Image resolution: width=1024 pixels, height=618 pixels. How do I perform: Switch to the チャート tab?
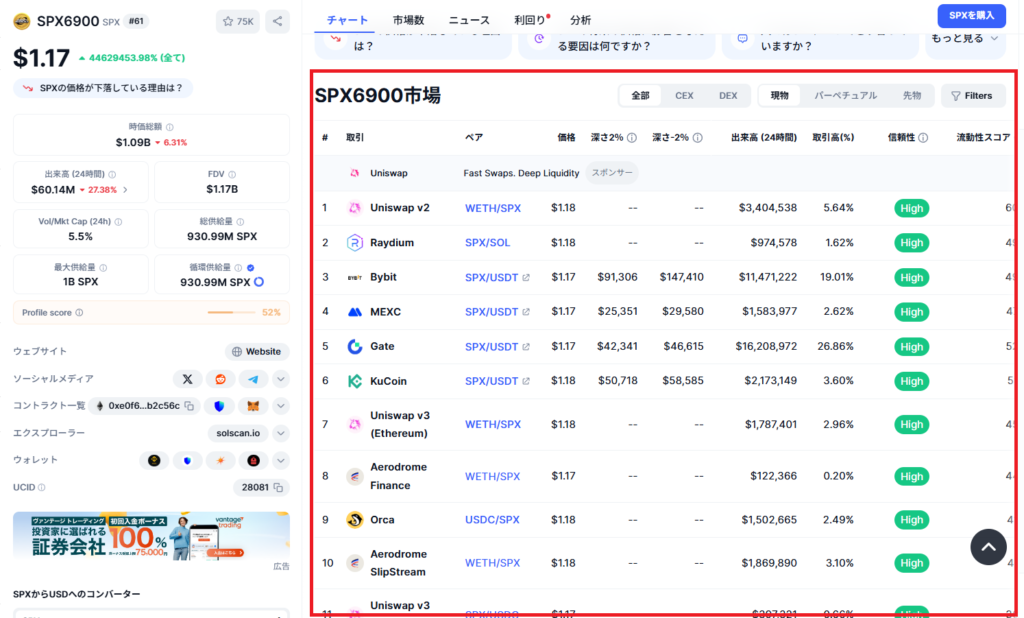(x=347, y=20)
